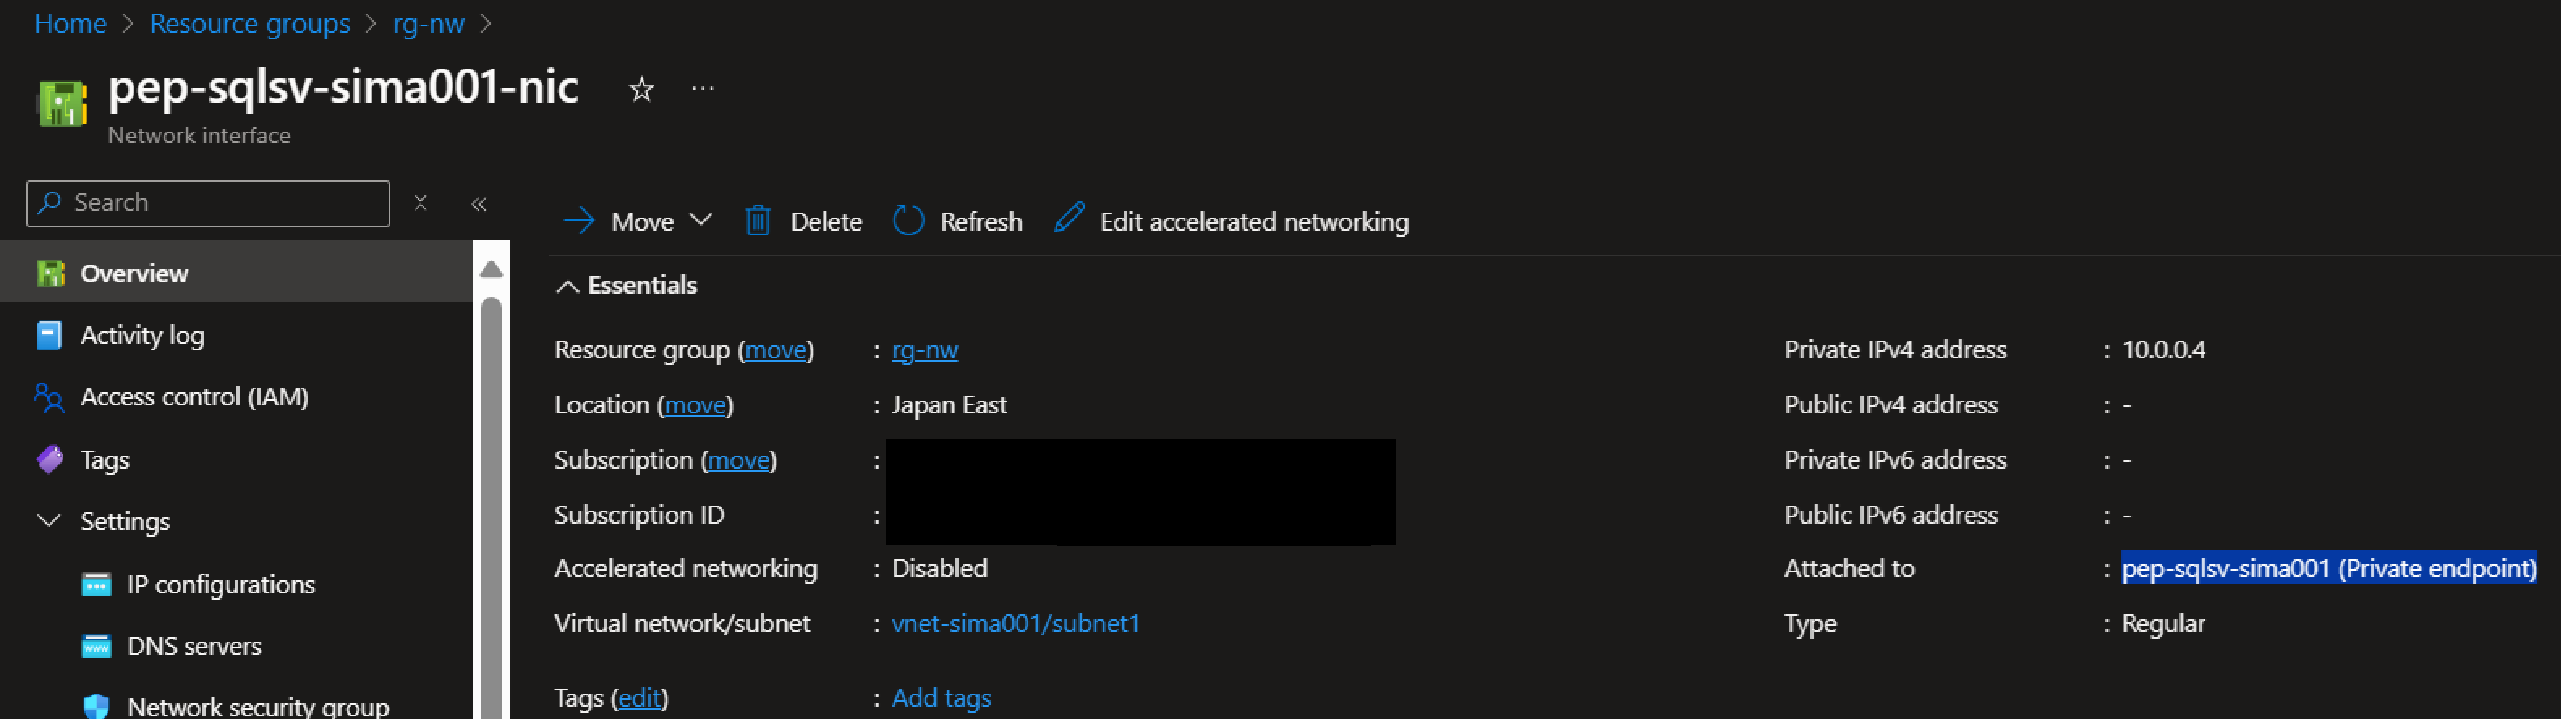
Task: Open the rg-nw resource group link
Action: (924, 350)
